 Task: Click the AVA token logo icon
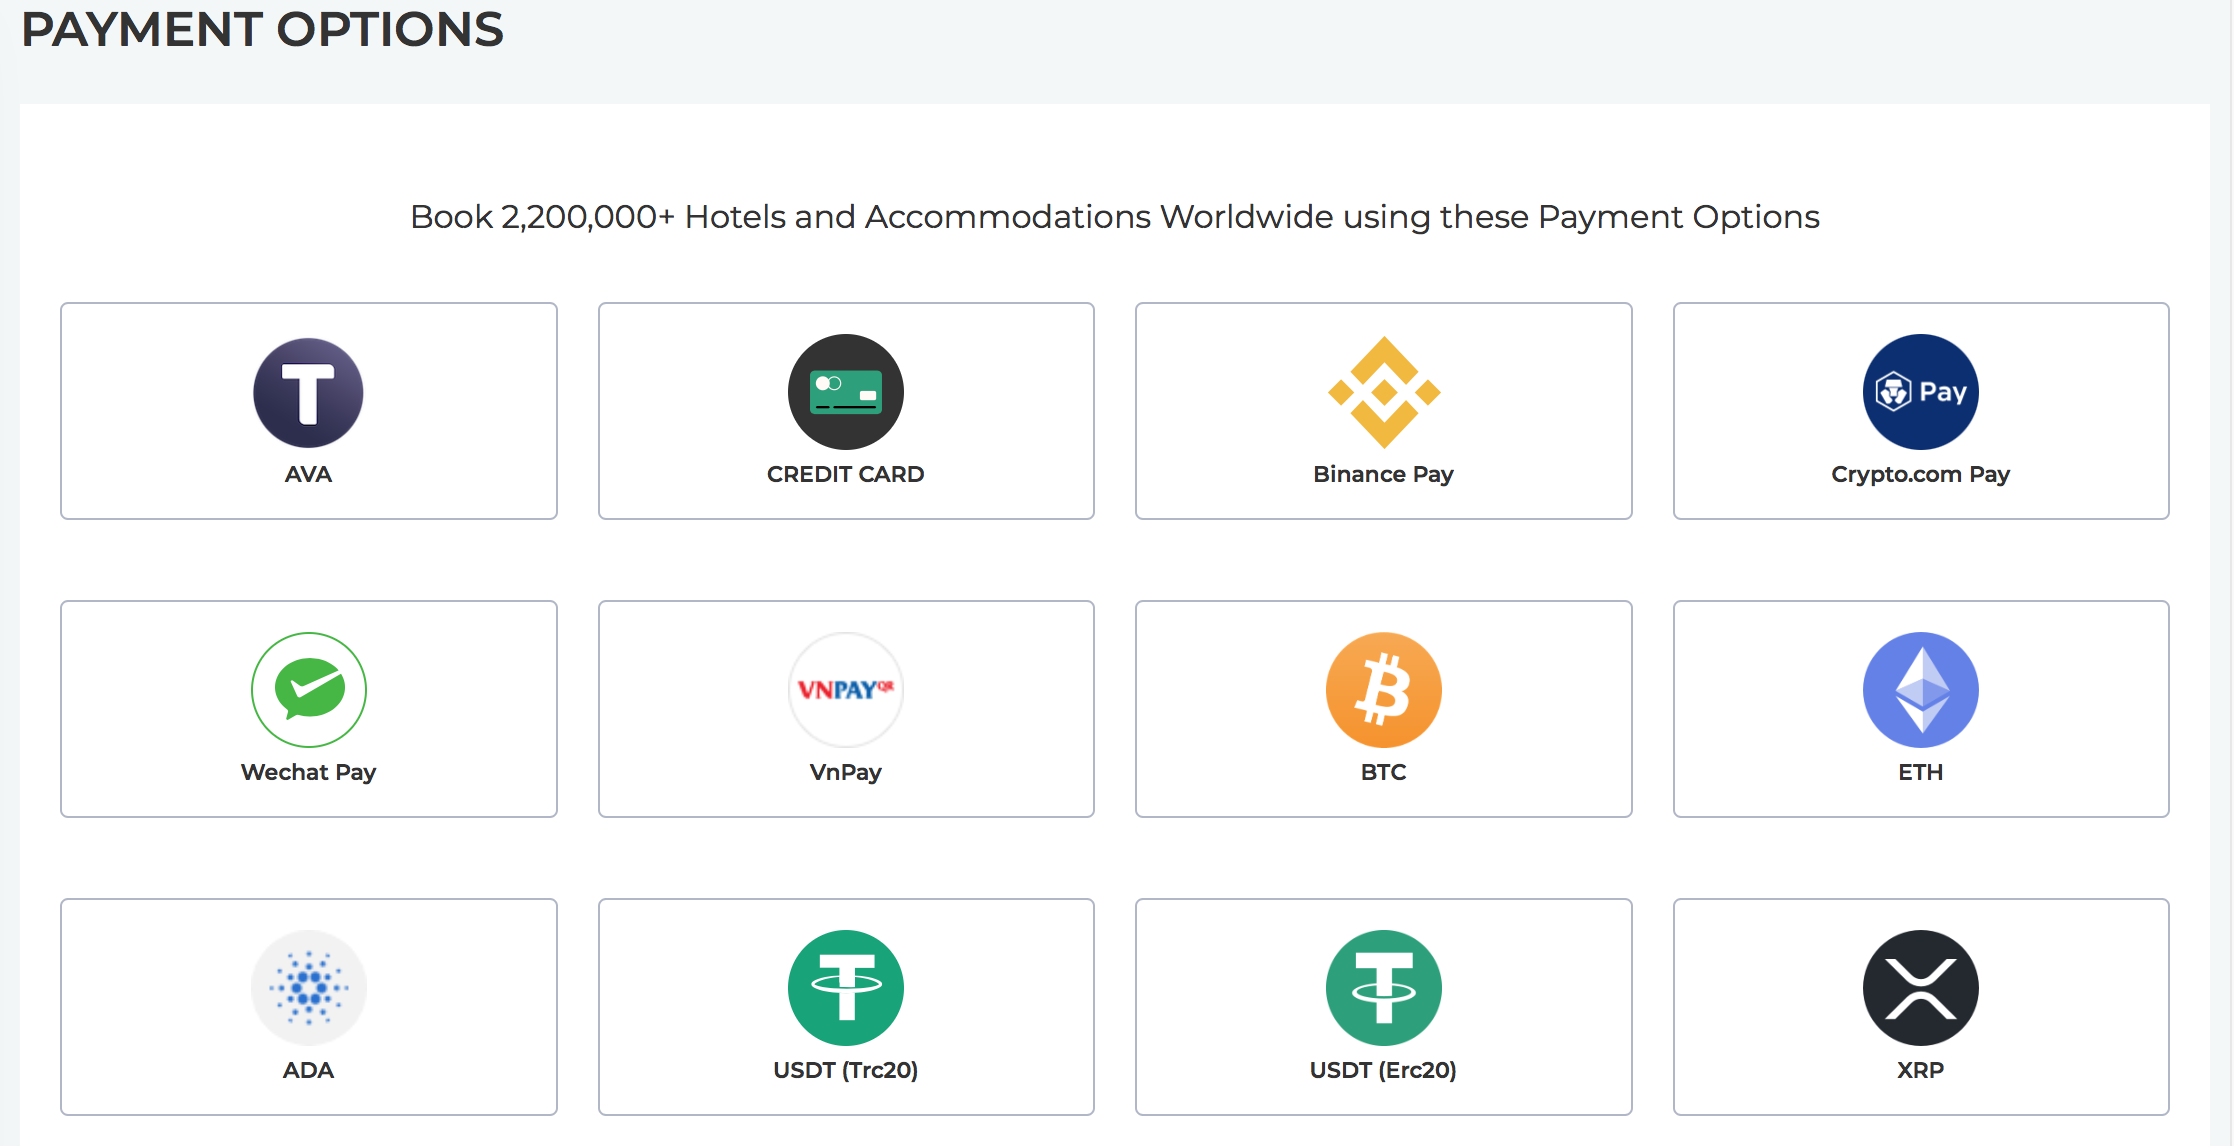pyautogui.click(x=308, y=392)
